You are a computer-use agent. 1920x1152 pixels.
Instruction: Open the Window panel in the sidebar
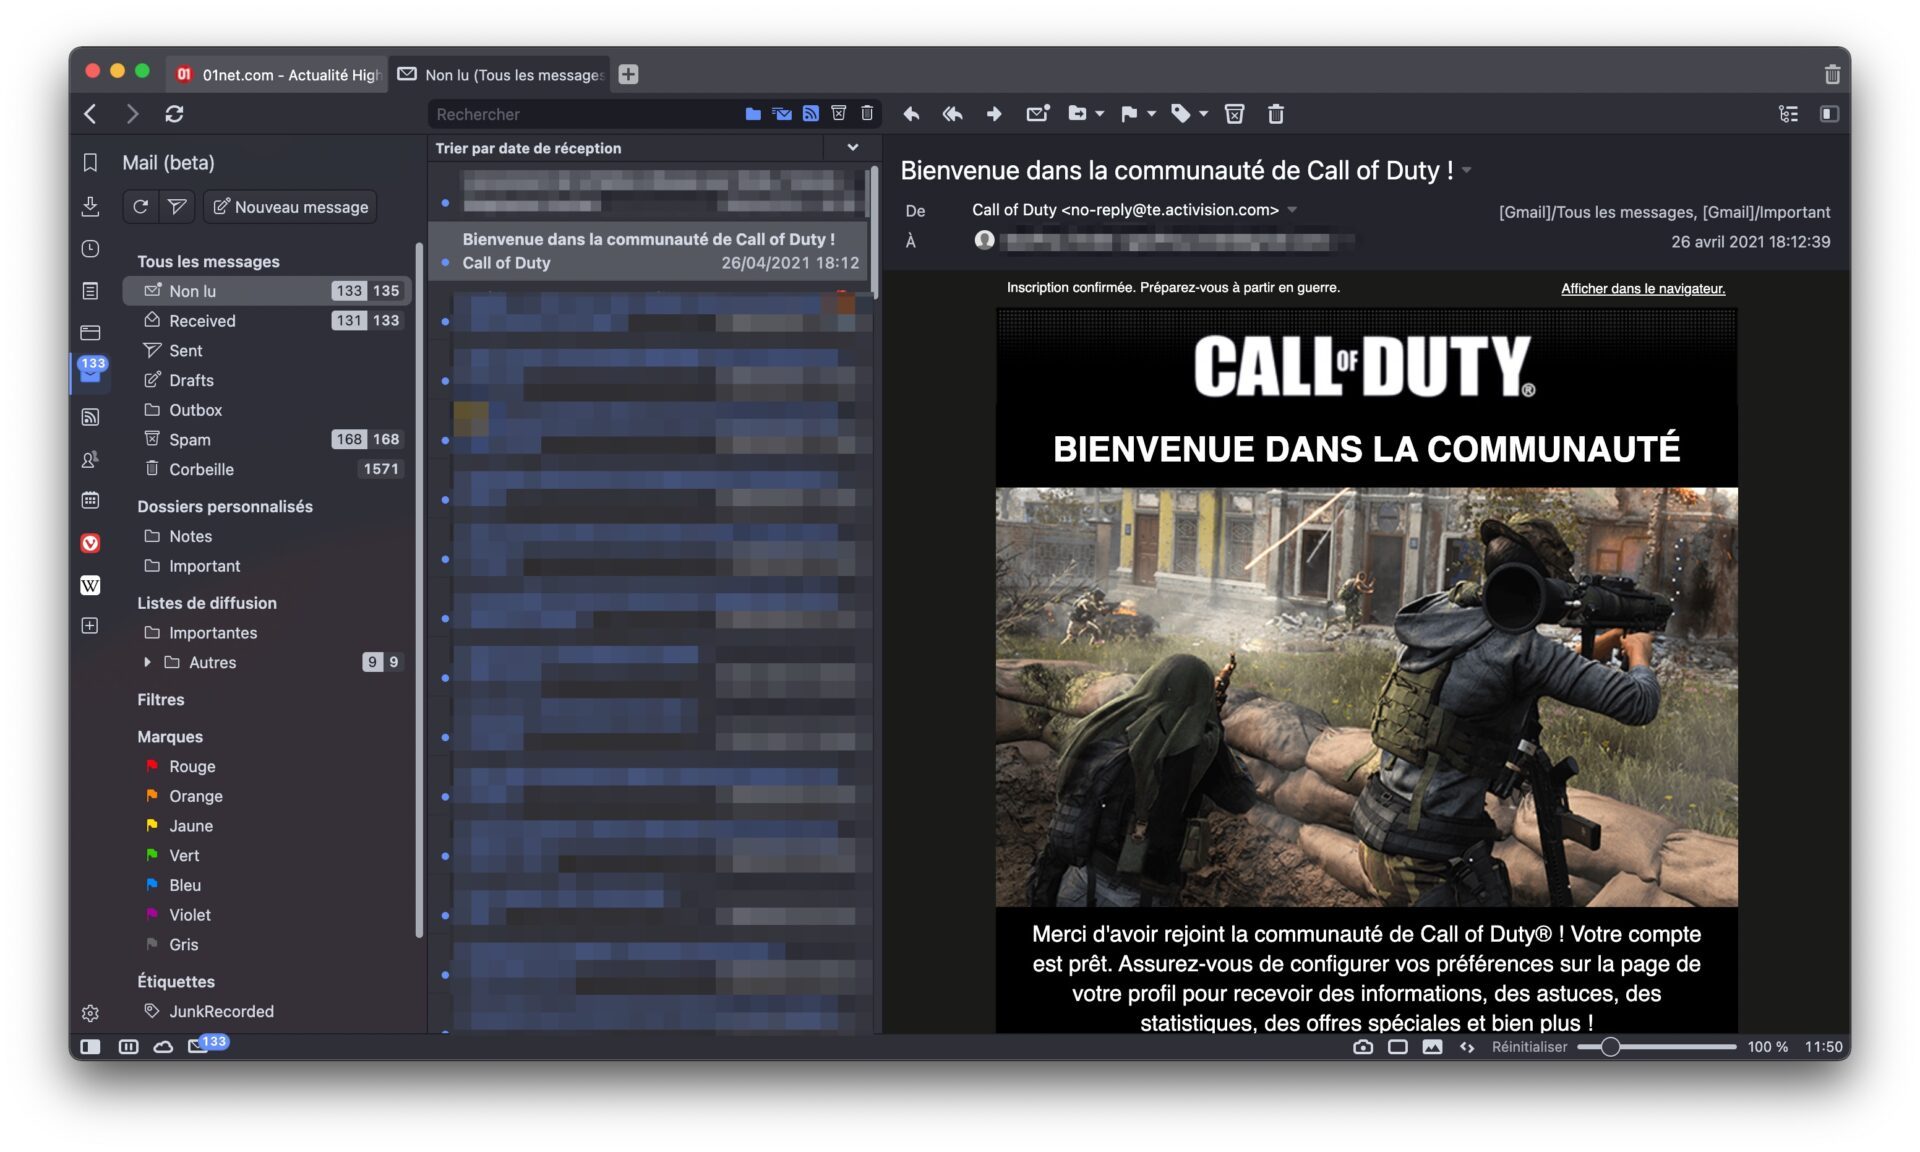[x=90, y=332]
